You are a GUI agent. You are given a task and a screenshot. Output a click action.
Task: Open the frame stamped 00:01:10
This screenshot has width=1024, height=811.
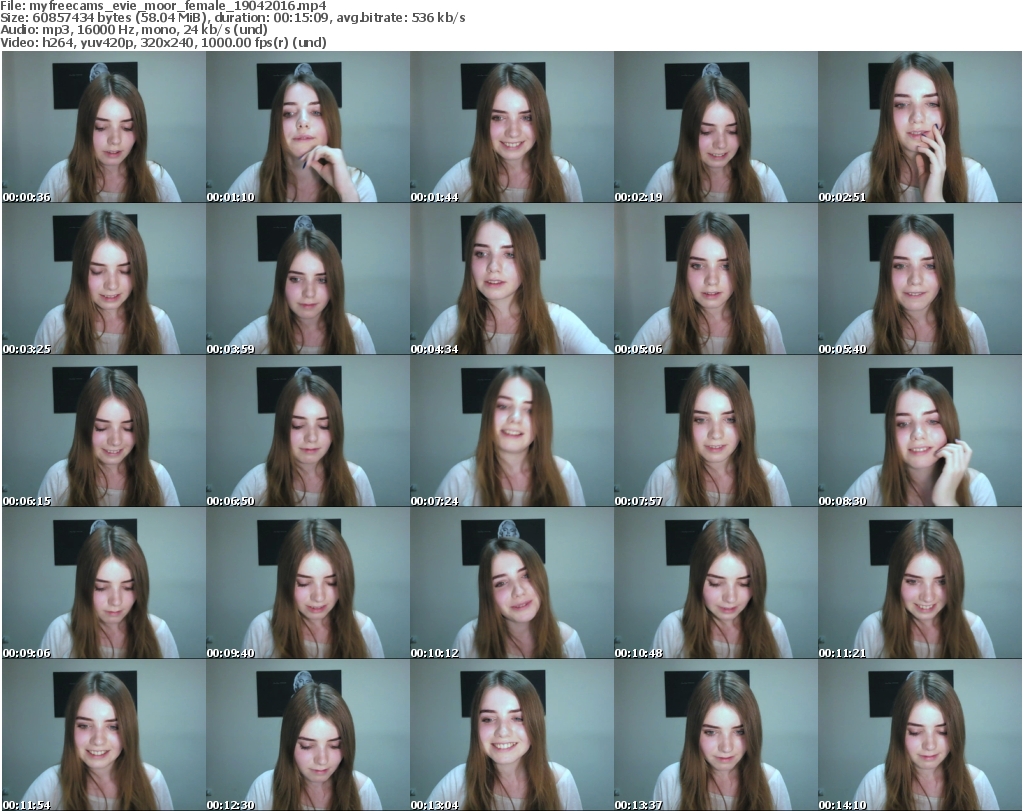308,127
